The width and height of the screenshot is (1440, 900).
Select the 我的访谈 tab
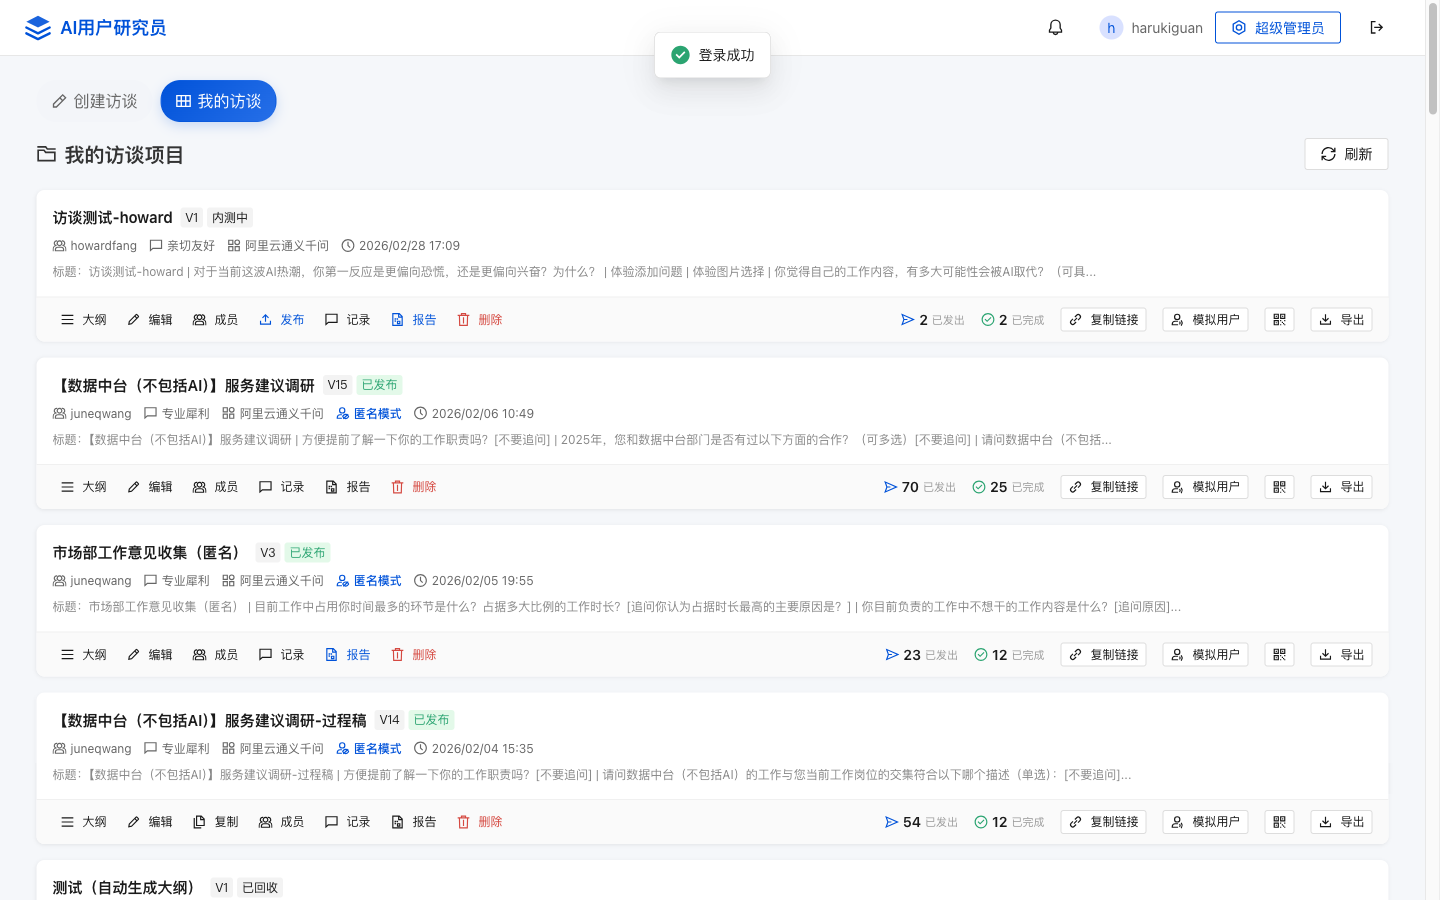218,101
